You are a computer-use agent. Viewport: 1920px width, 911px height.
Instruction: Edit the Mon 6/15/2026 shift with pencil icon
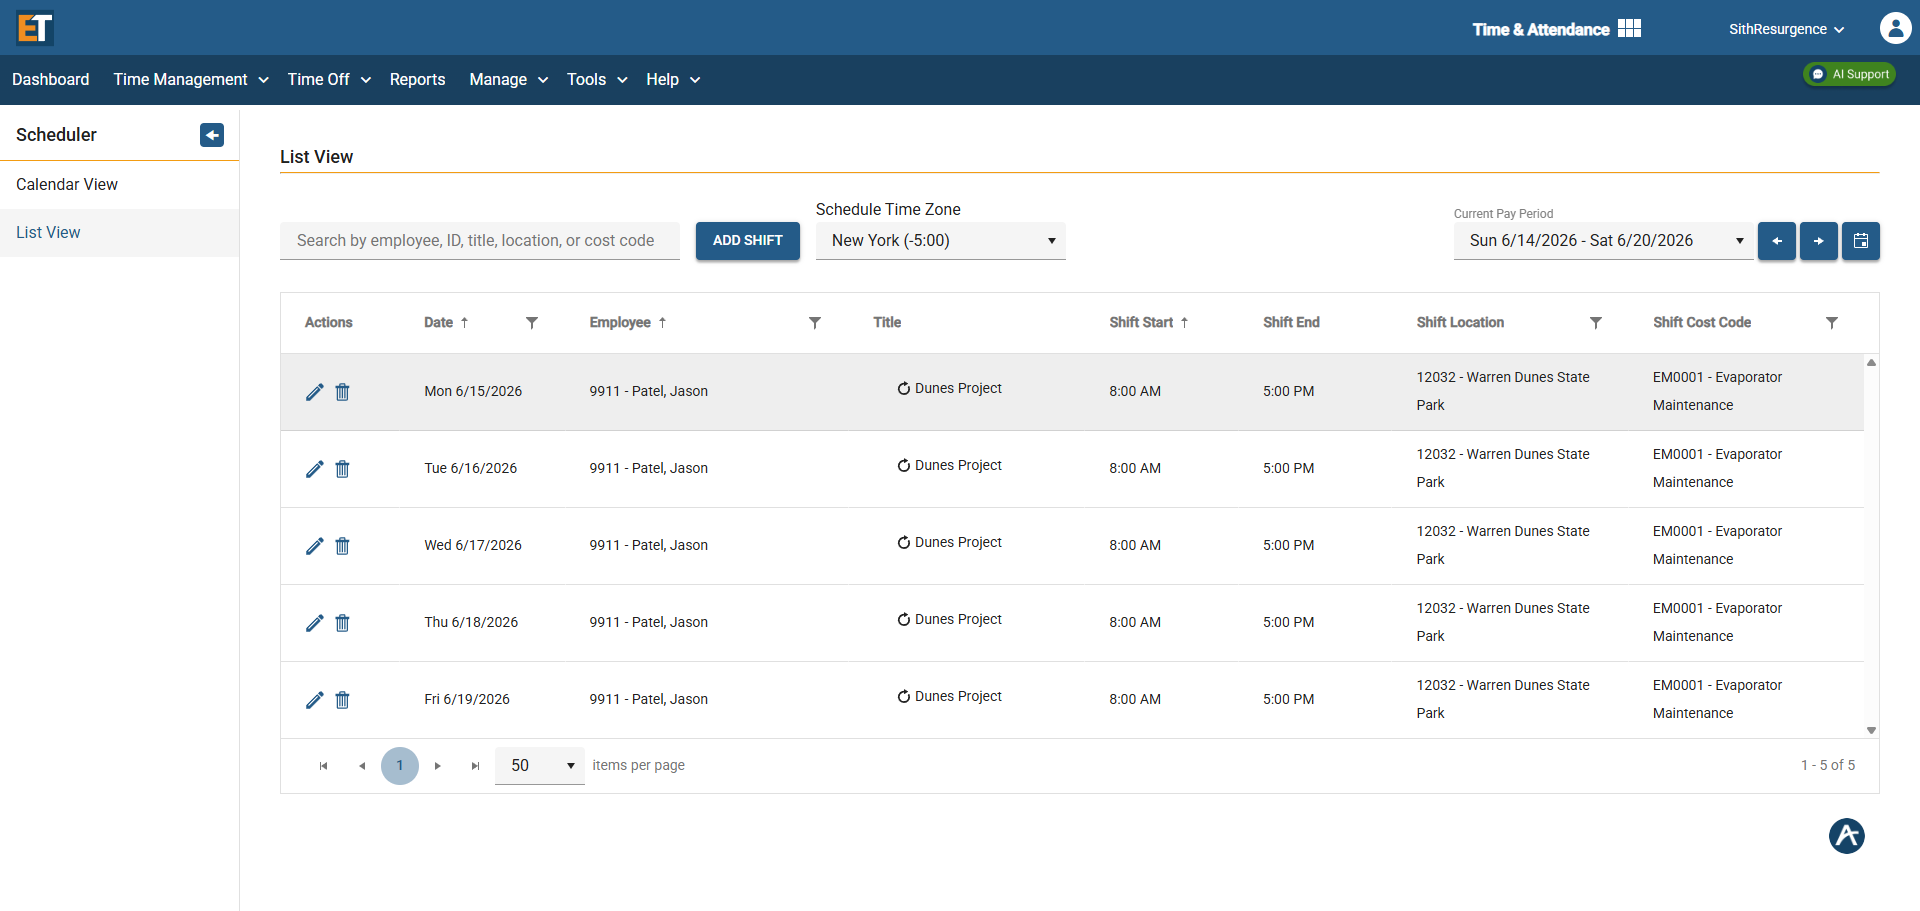(x=314, y=392)
